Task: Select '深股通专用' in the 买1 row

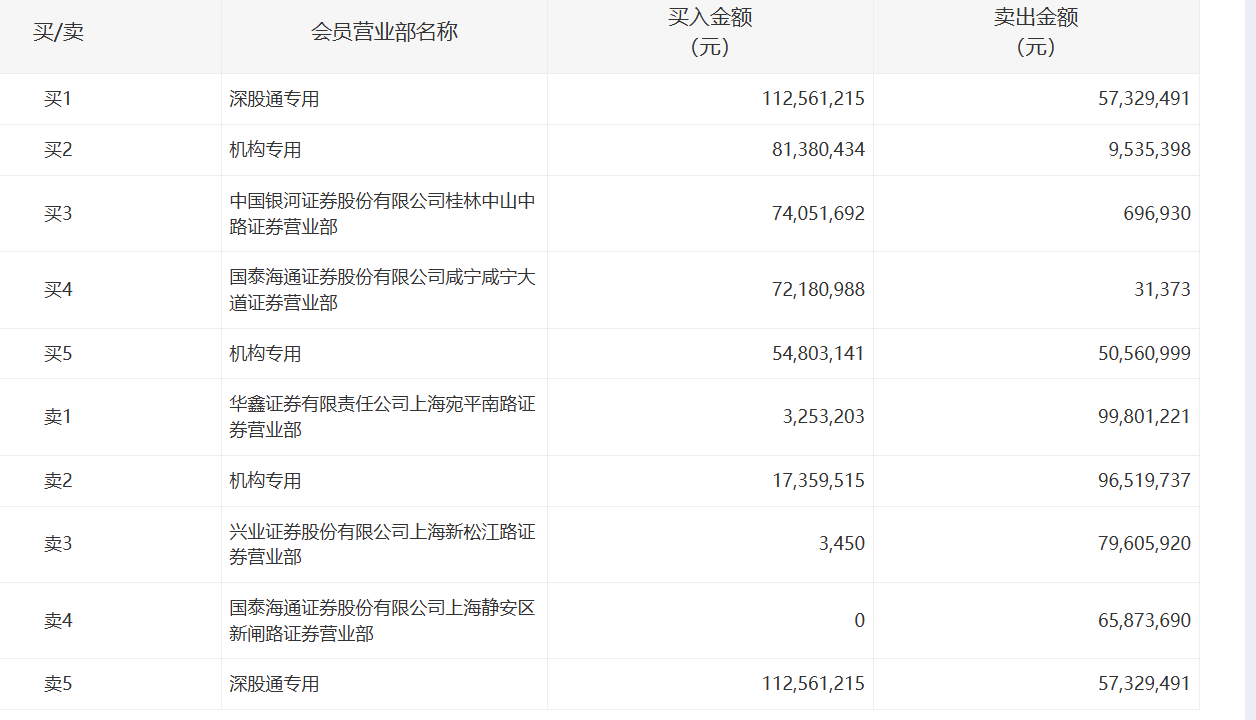Action: pos(274,99)
